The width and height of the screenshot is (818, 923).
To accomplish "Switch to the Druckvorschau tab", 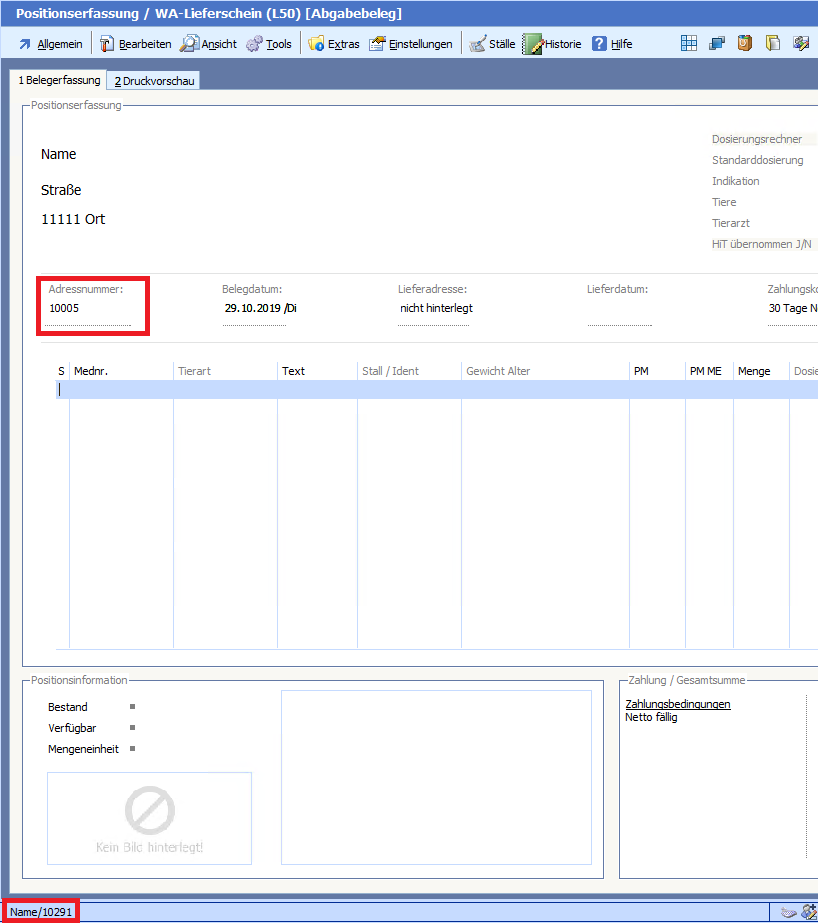I will tap(154, 81).
